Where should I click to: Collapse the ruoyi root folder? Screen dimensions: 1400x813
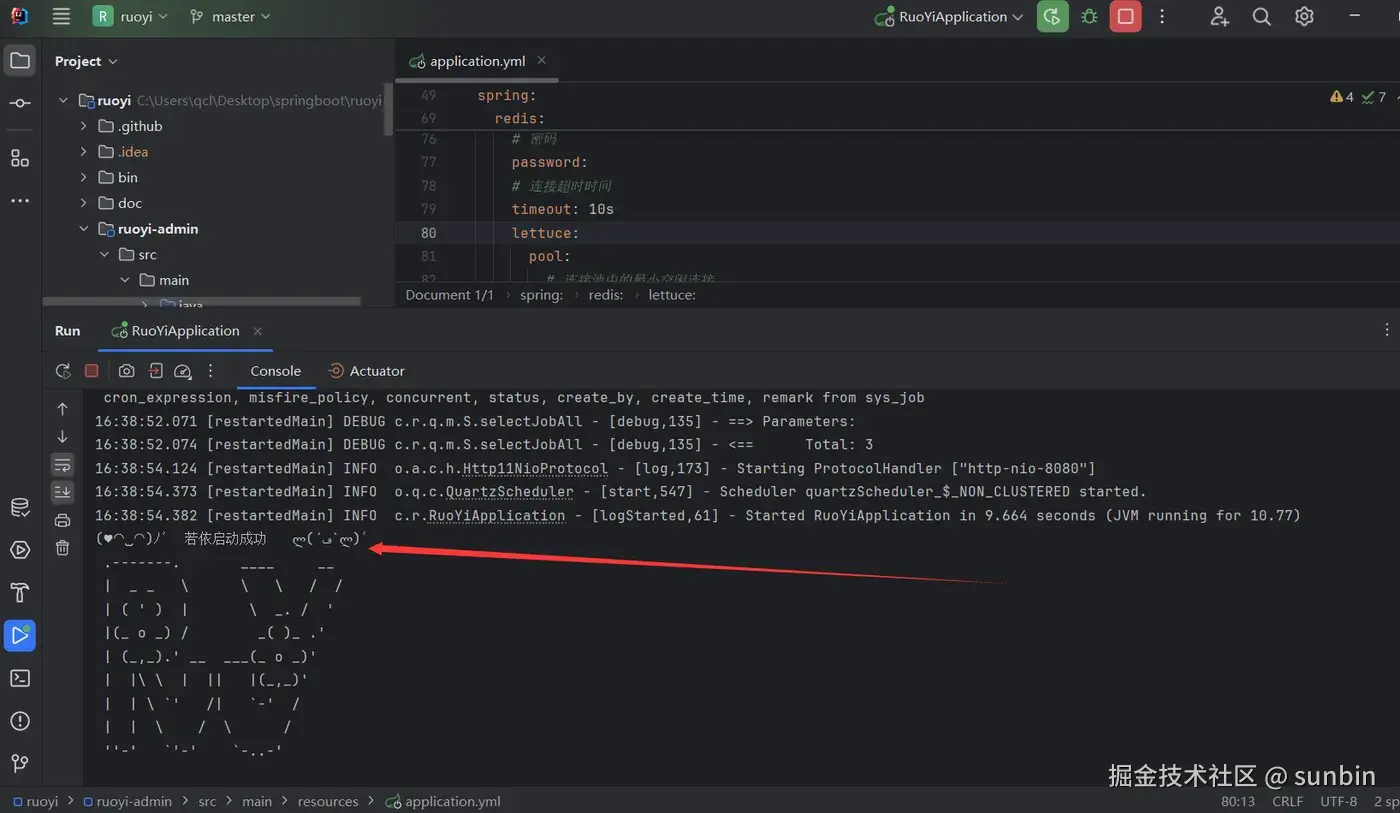pos(63,100)
